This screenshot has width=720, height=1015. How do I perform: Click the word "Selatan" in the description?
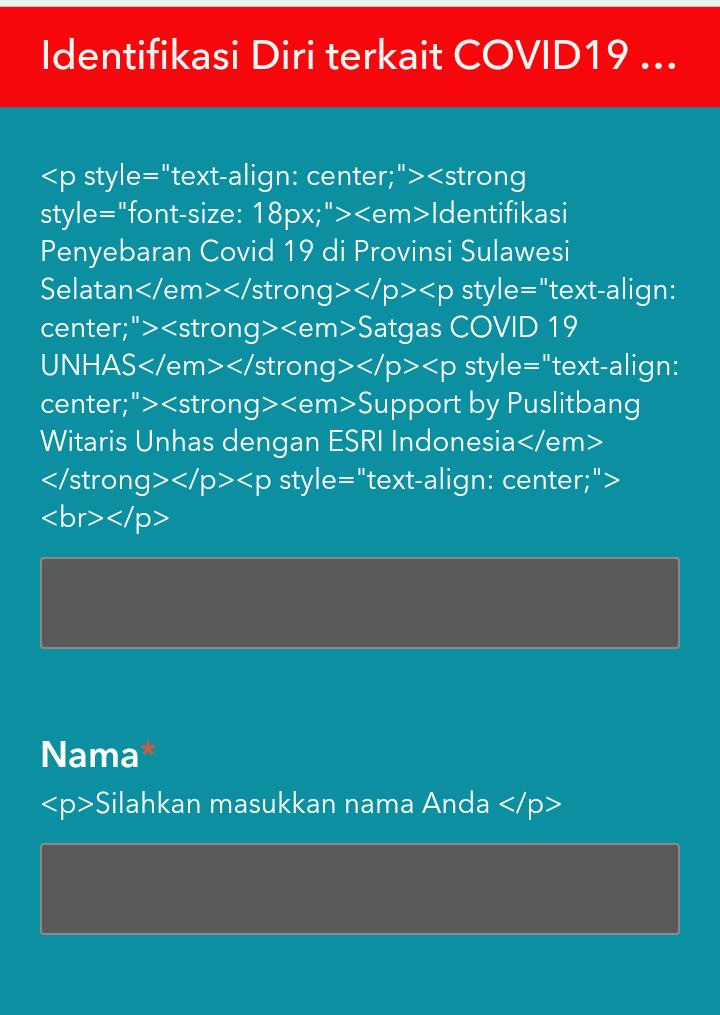pos(87,290)
